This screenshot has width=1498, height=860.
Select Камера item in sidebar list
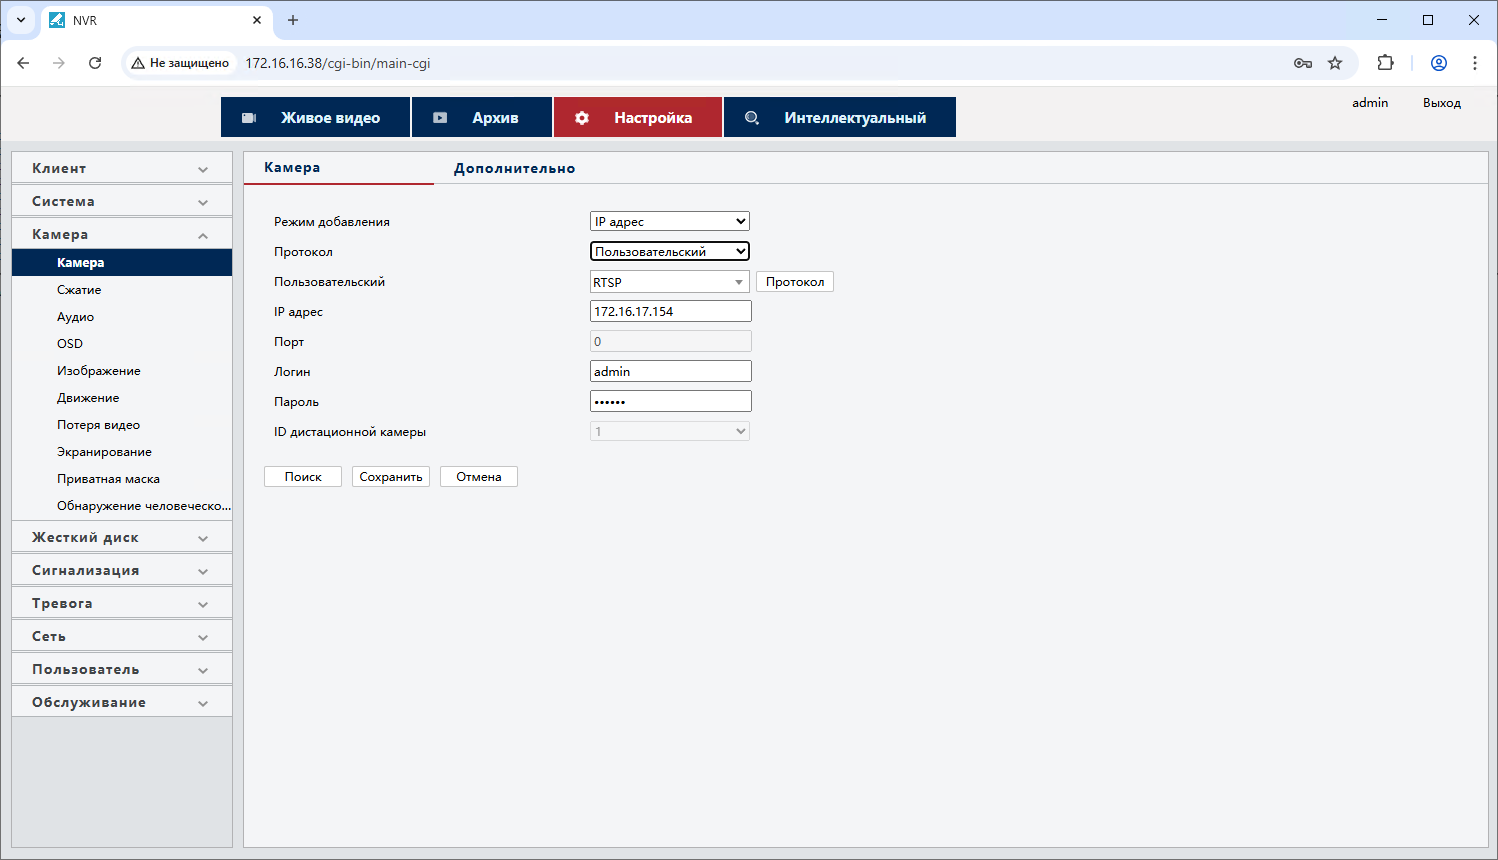tap(122, 262)
